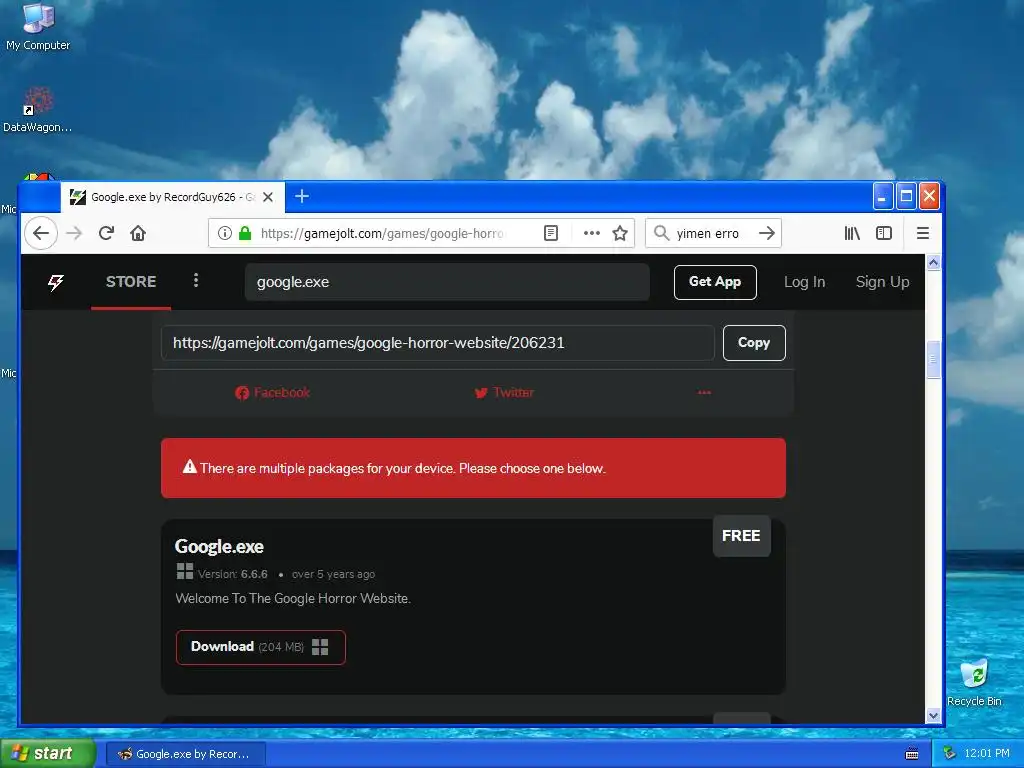1024x768 pixels.
Task: Copy the game URL with Copy button
Action: [x=754, y=343]
